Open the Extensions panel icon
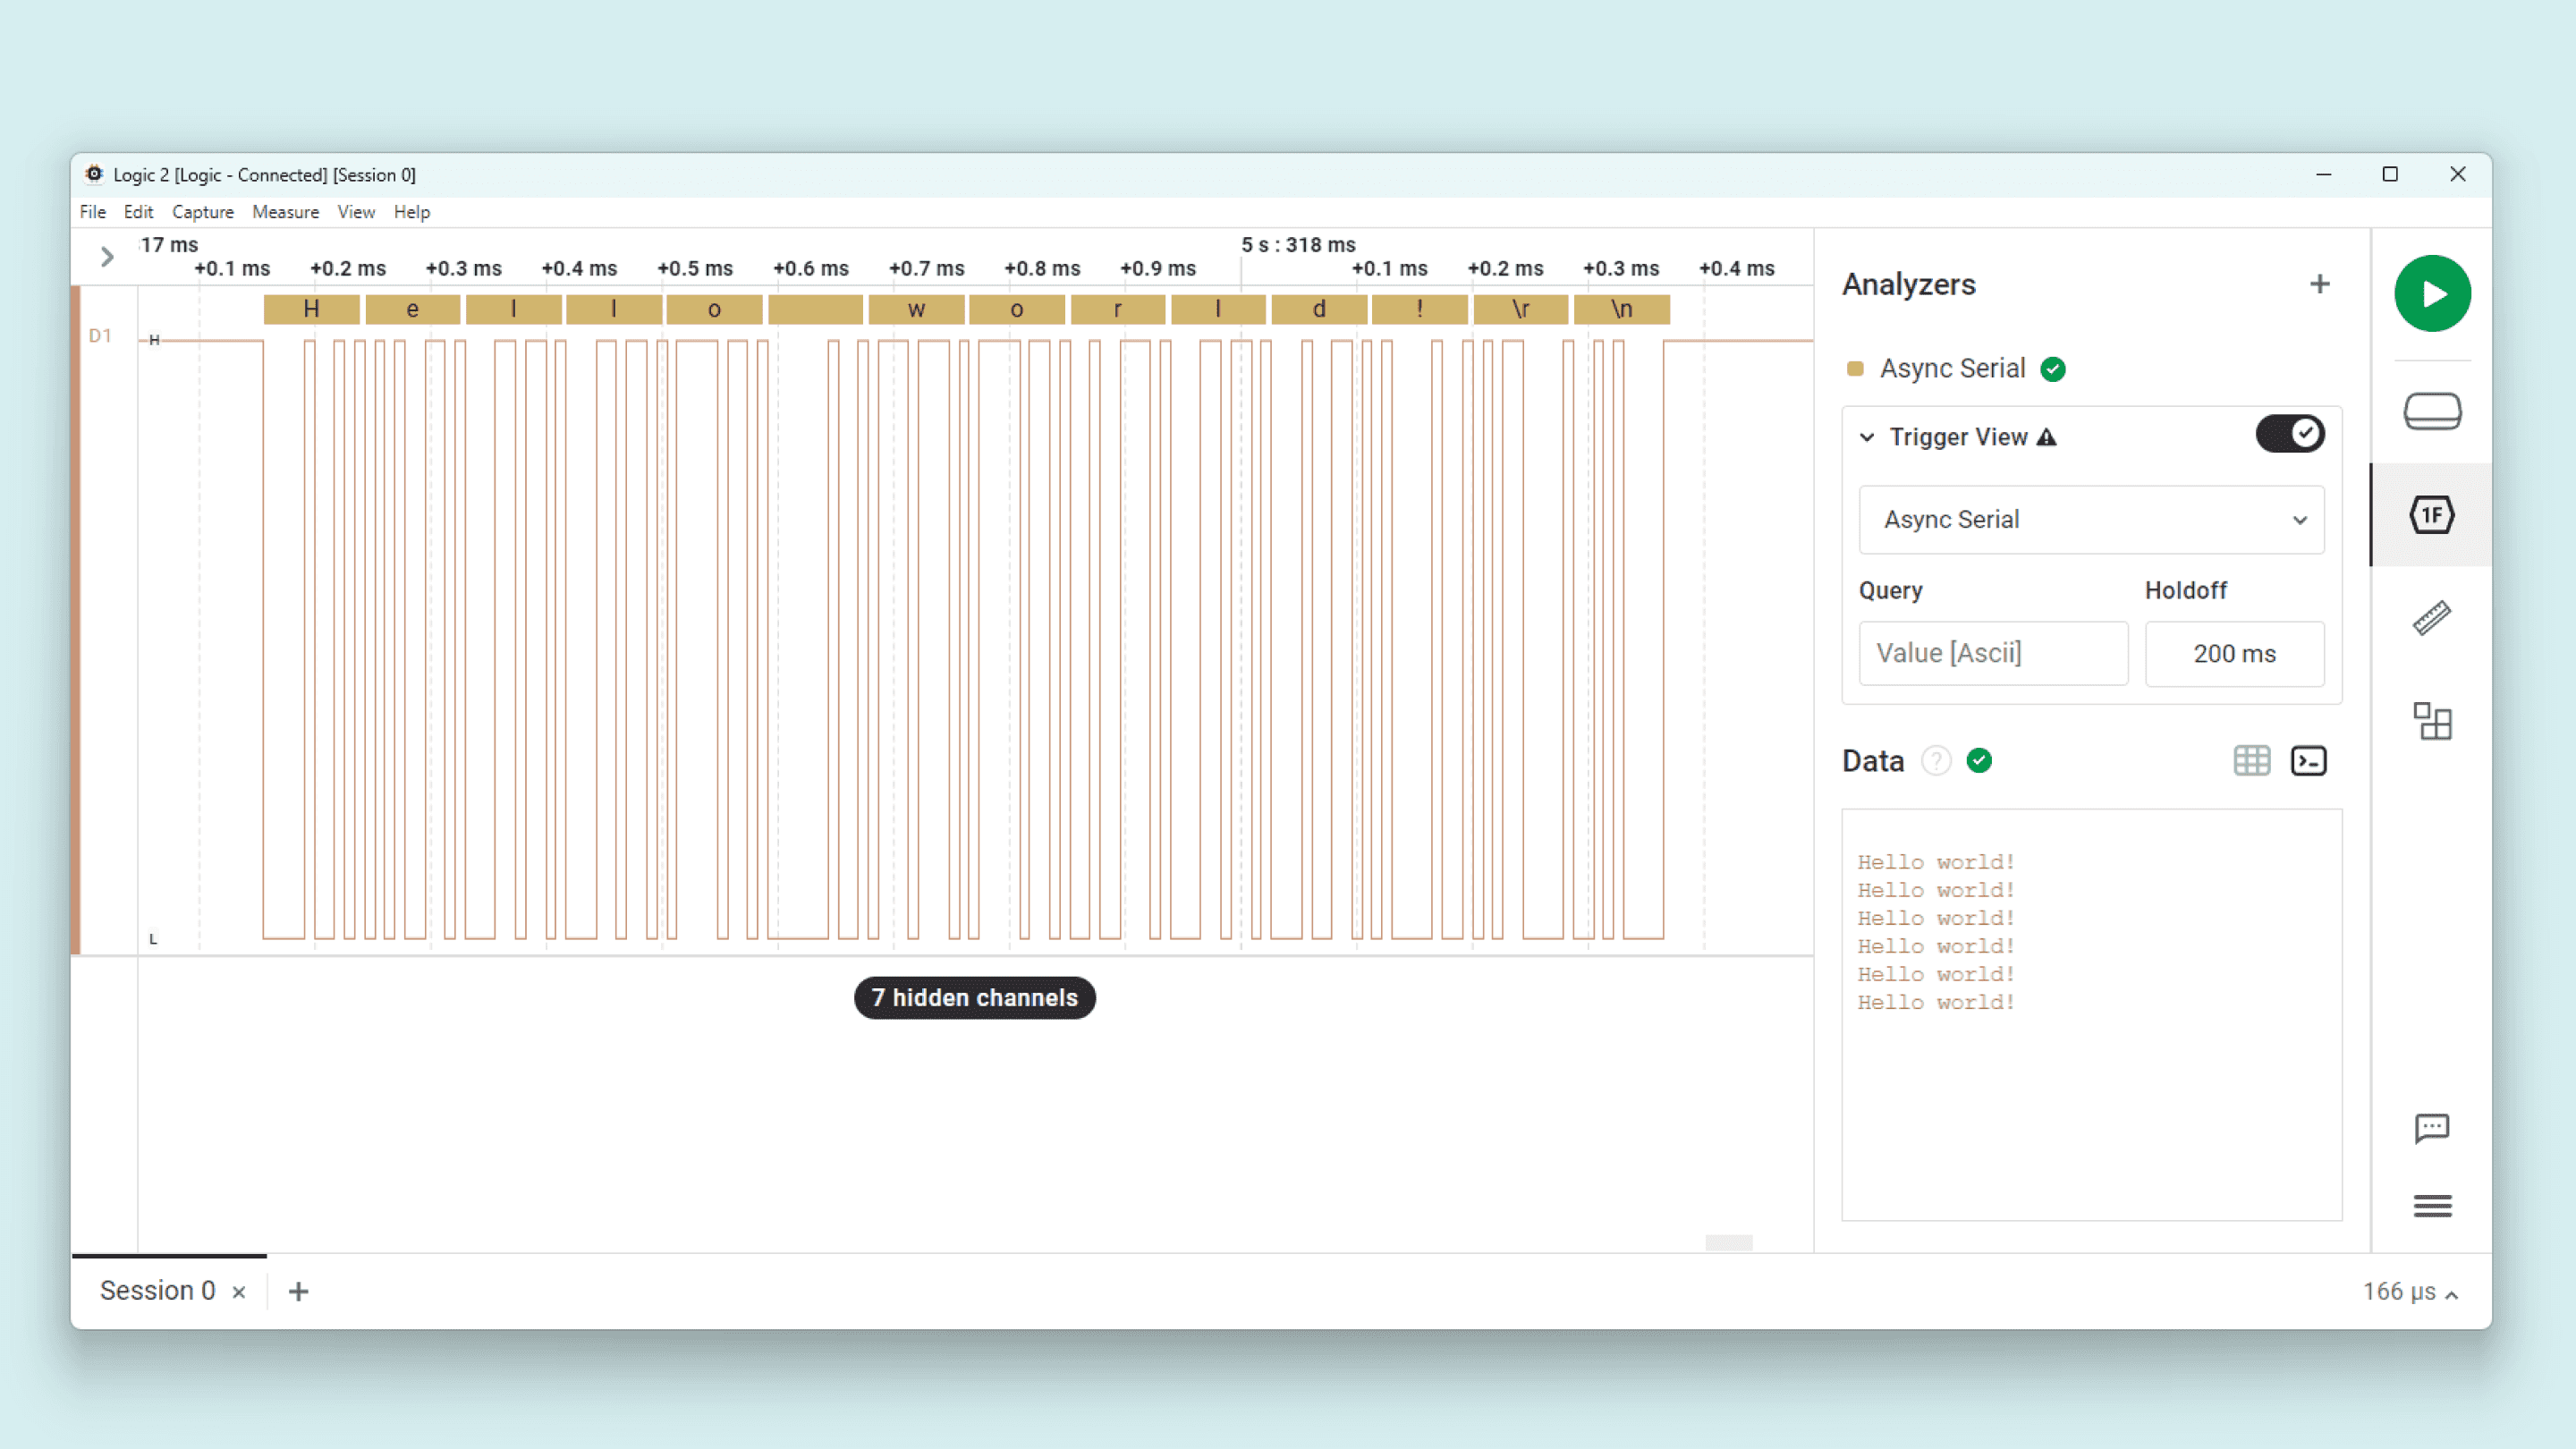The width and height of the screenshot is (2576, 1449). pyautogui.click(x=2432, y=721)
